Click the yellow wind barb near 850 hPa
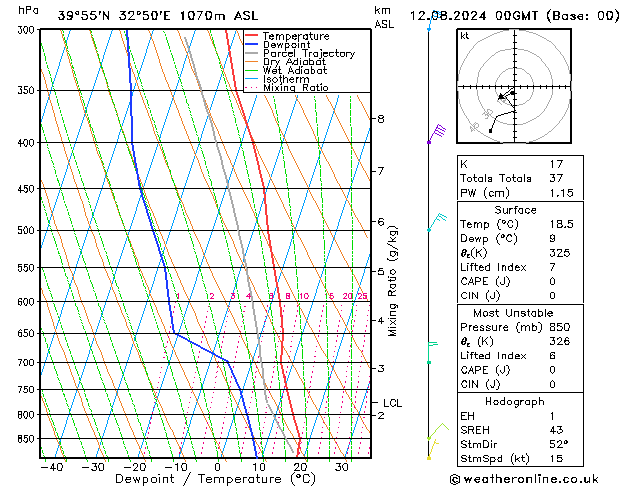Viewport: 629px width, 486px height. [x=434, y=440]
